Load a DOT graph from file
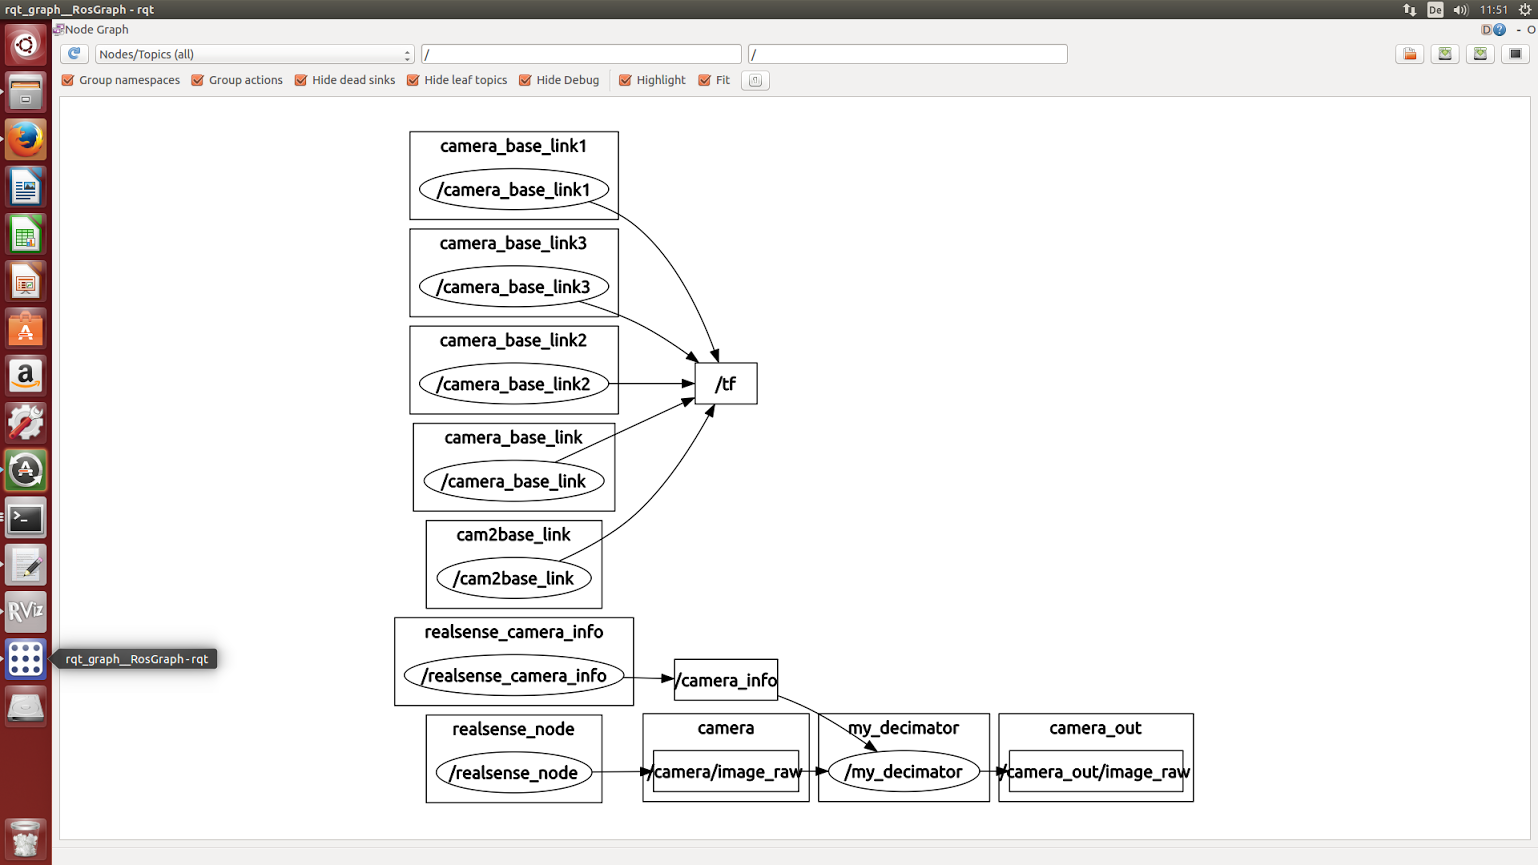The height and width of the screenshot is (865, 1538). click(x=1410, y=54)
